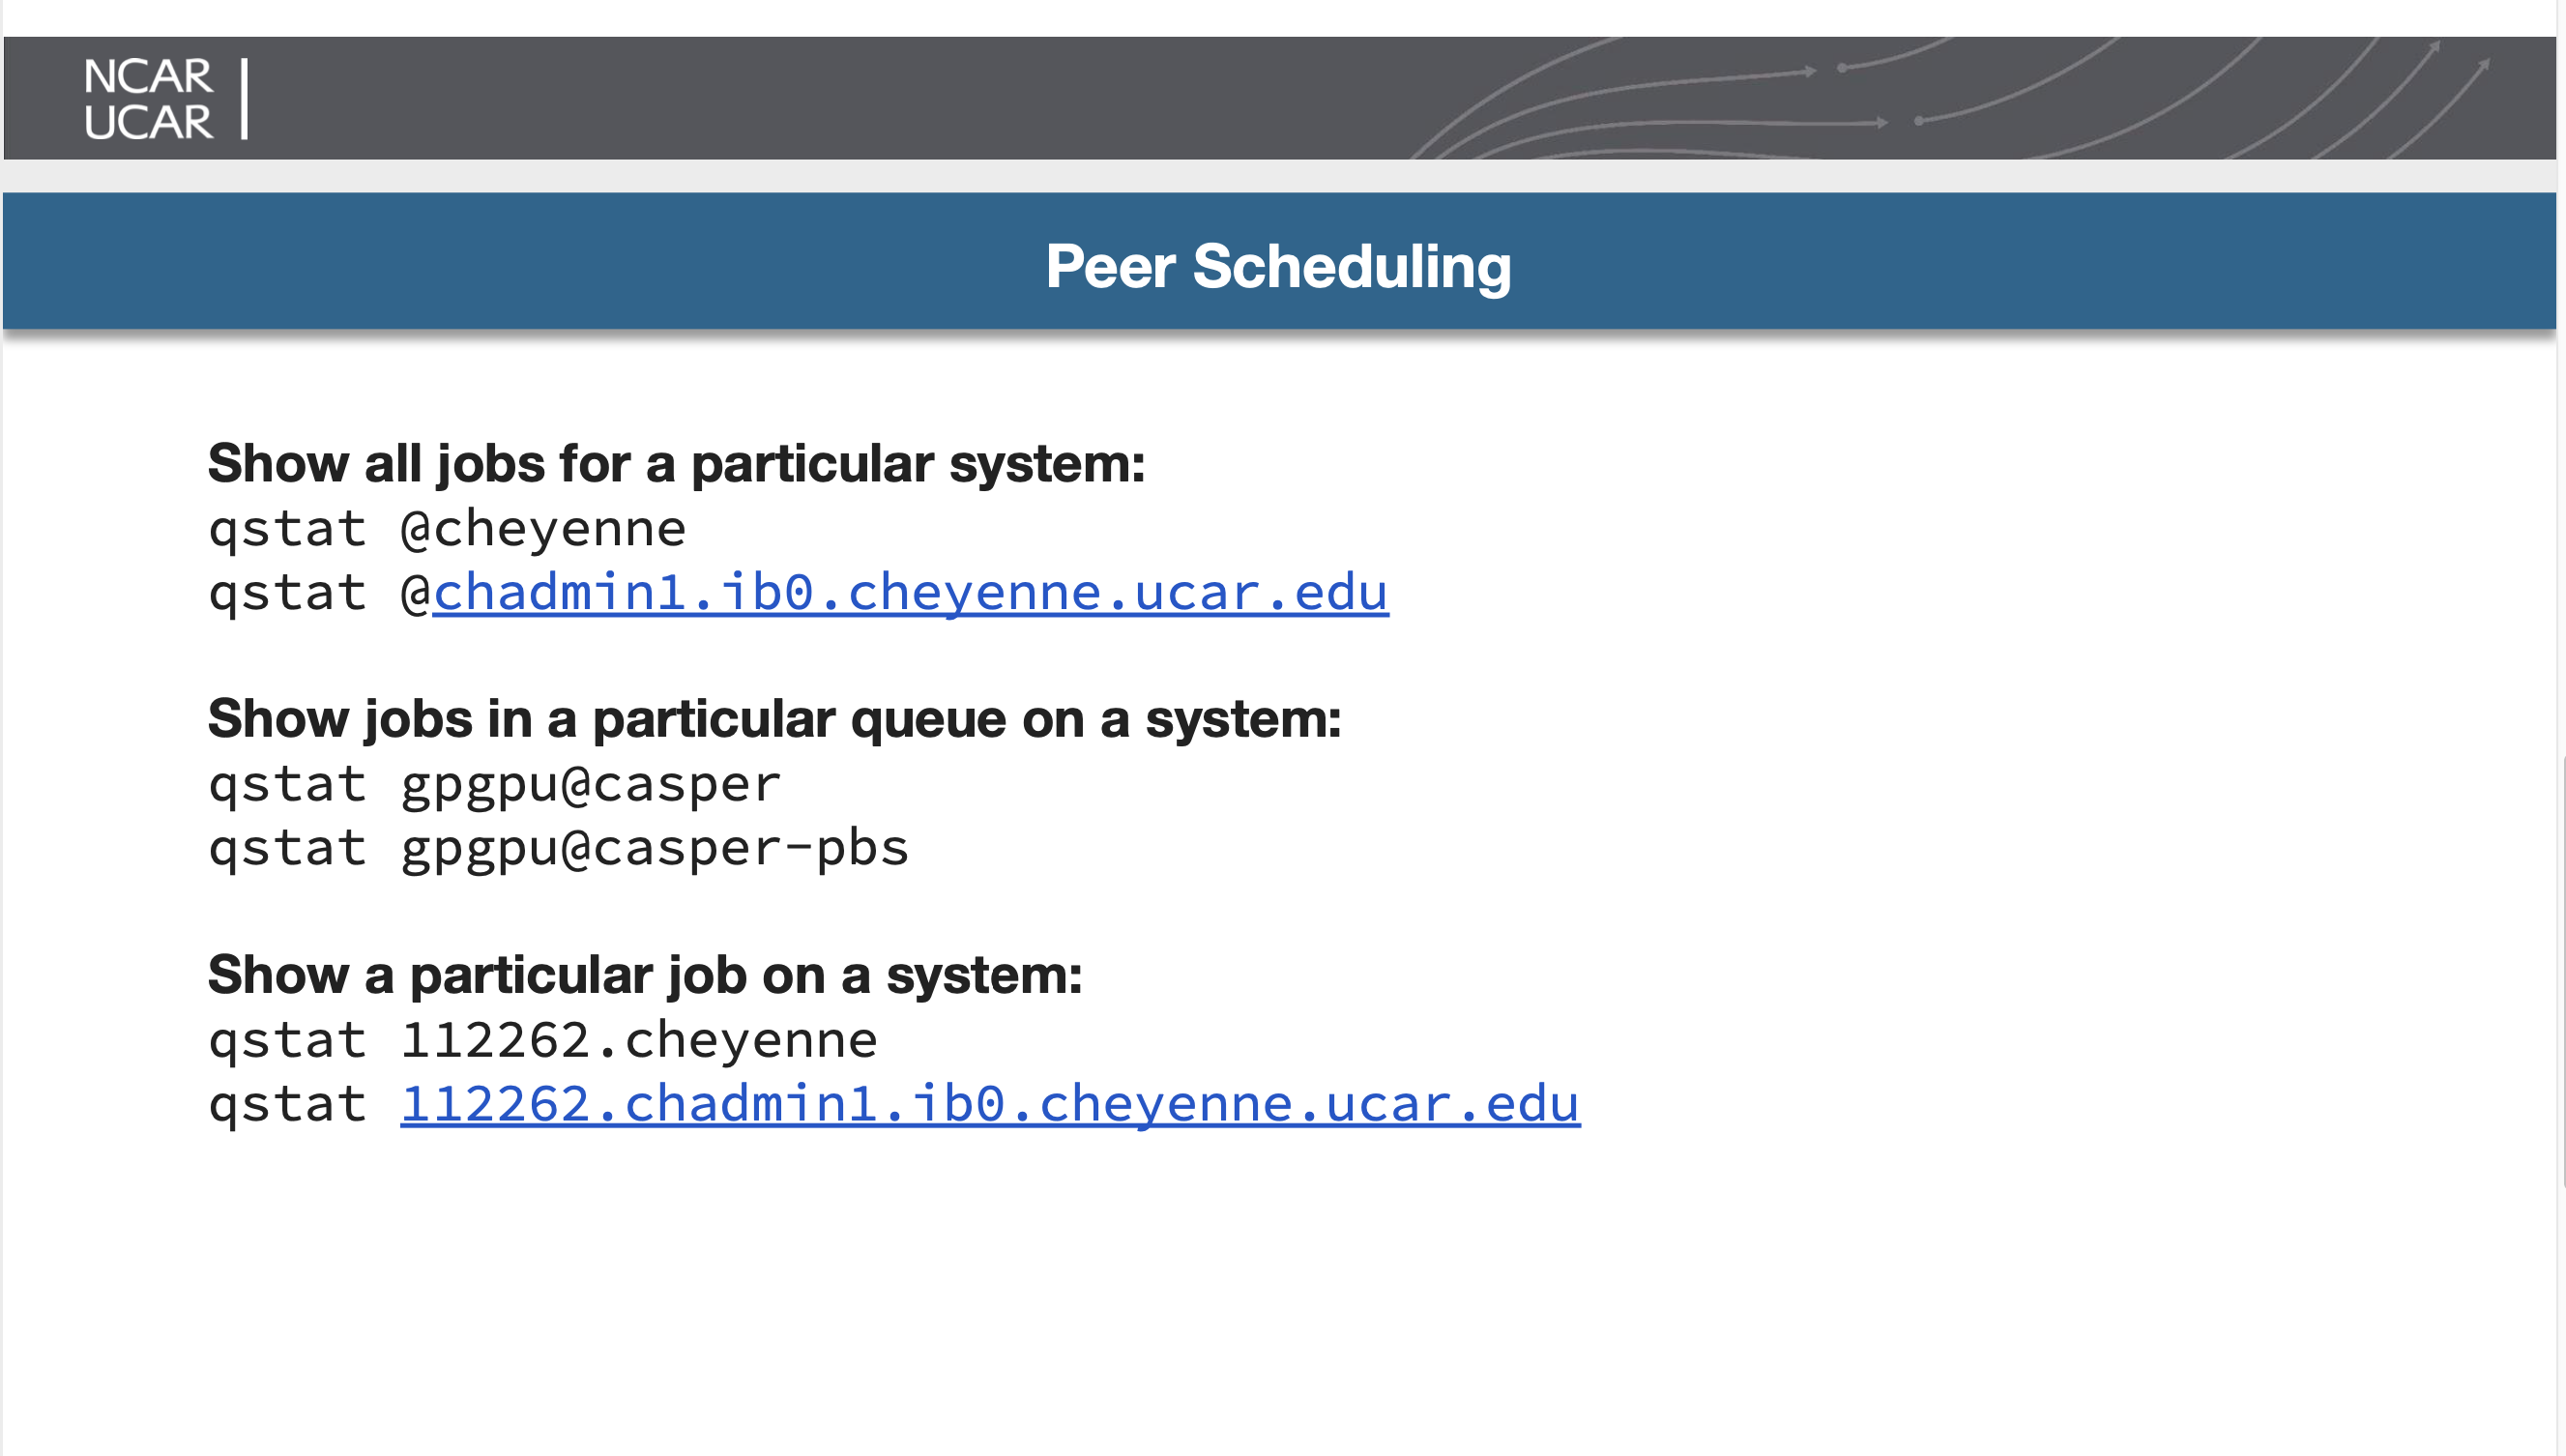Click heading "Show a particular job on a system"
Viewport: 2566px width, 1456px height.
click(645, 975)
